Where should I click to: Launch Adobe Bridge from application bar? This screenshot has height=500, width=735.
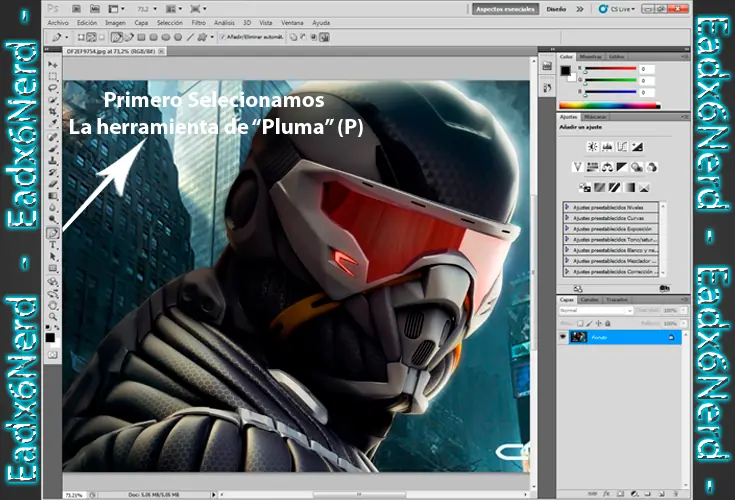pos(76,9)
